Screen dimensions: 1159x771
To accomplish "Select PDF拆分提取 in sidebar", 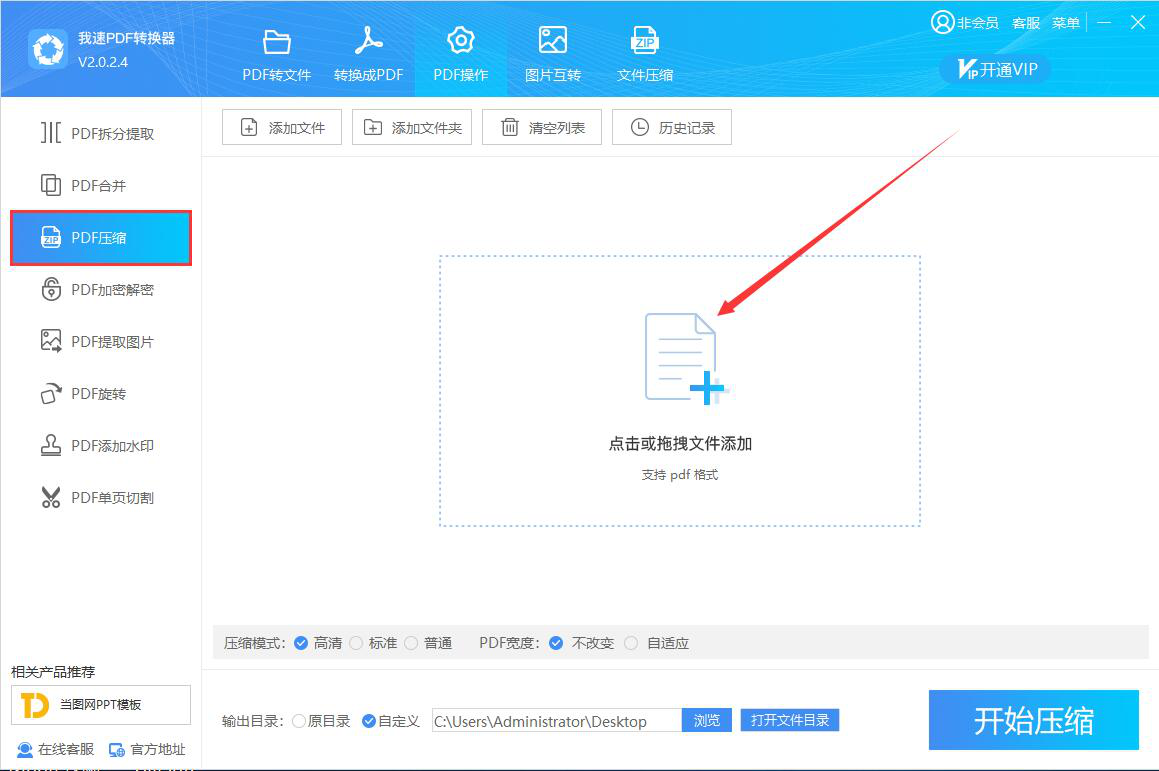I will (101, 134).
